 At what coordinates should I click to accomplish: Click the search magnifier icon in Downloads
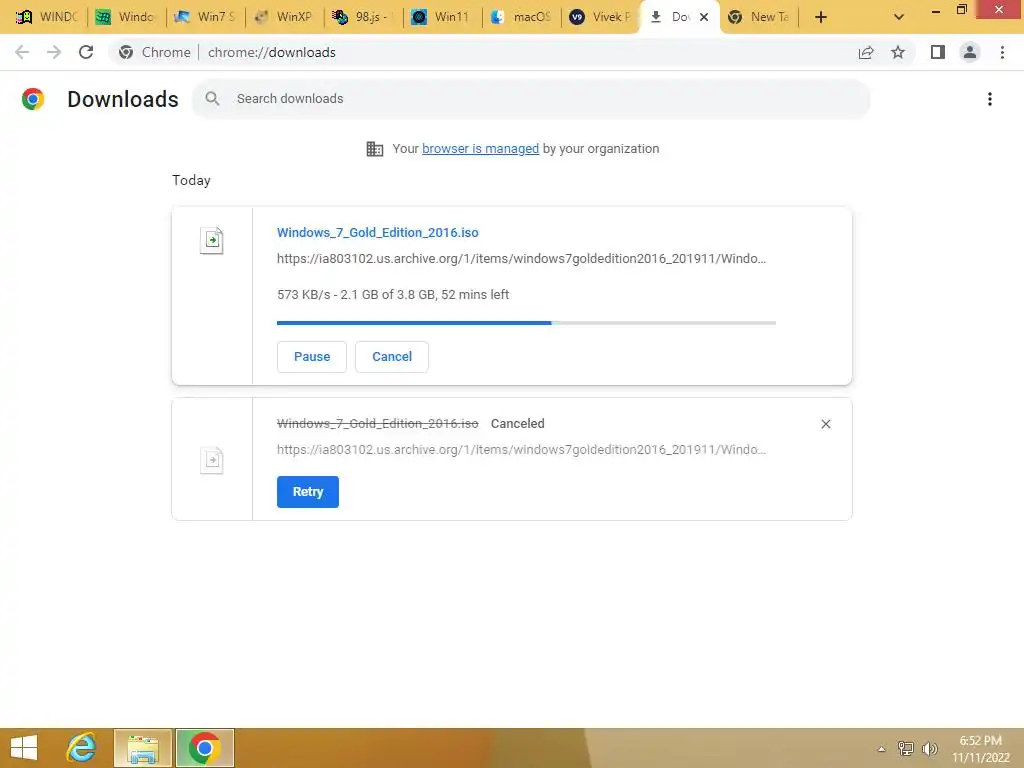(x=212, y=99)
